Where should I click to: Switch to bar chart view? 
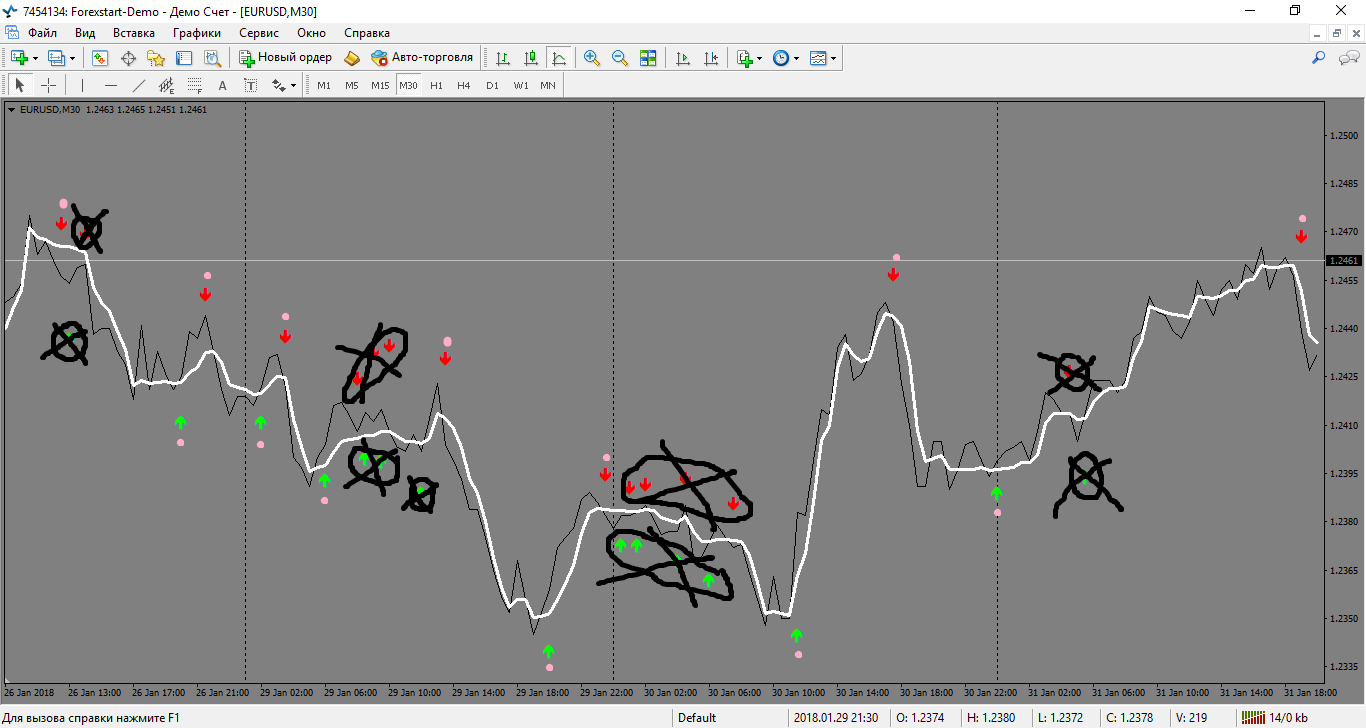pos(503,58)
